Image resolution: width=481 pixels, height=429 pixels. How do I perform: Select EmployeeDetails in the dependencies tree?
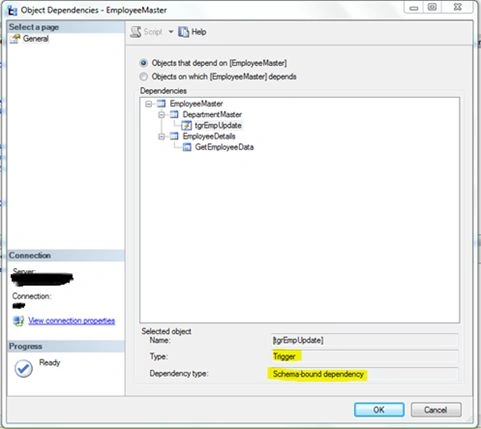pyautogui.click(x=209, y=136)
